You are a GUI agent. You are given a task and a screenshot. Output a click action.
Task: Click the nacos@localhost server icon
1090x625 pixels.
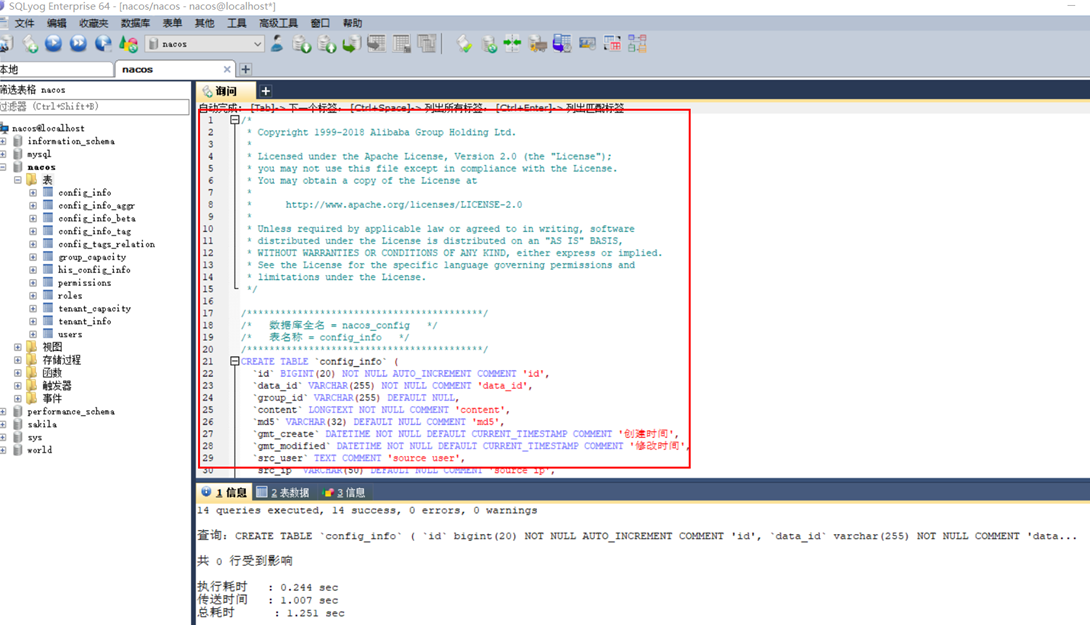coord(4,128)
